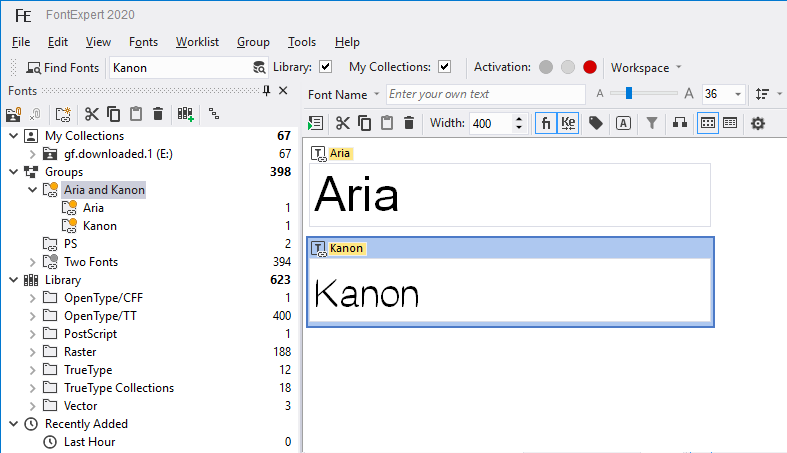787x453 pixels.
Task: Click the tag icon in preview toolbar
Action: [x=596, y=123]
